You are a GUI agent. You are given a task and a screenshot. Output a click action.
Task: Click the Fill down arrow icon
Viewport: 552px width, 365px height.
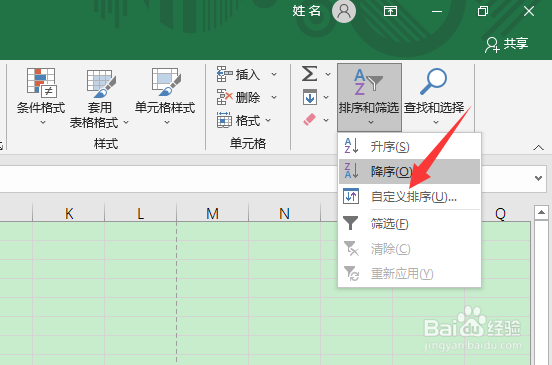310,97
